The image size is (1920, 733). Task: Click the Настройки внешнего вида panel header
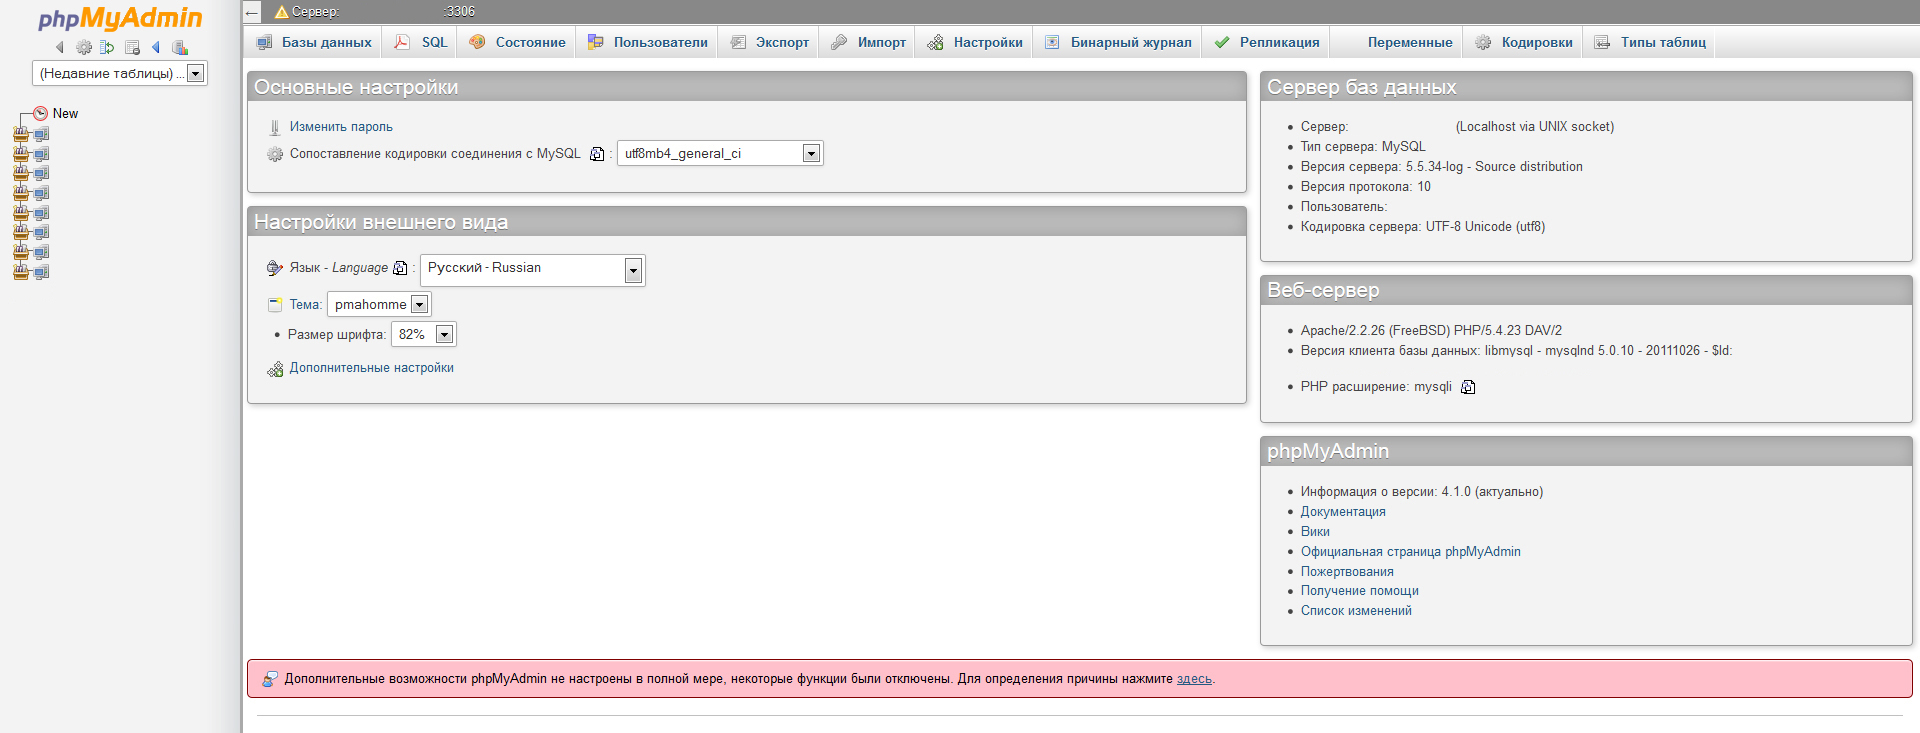coord(747,222)
